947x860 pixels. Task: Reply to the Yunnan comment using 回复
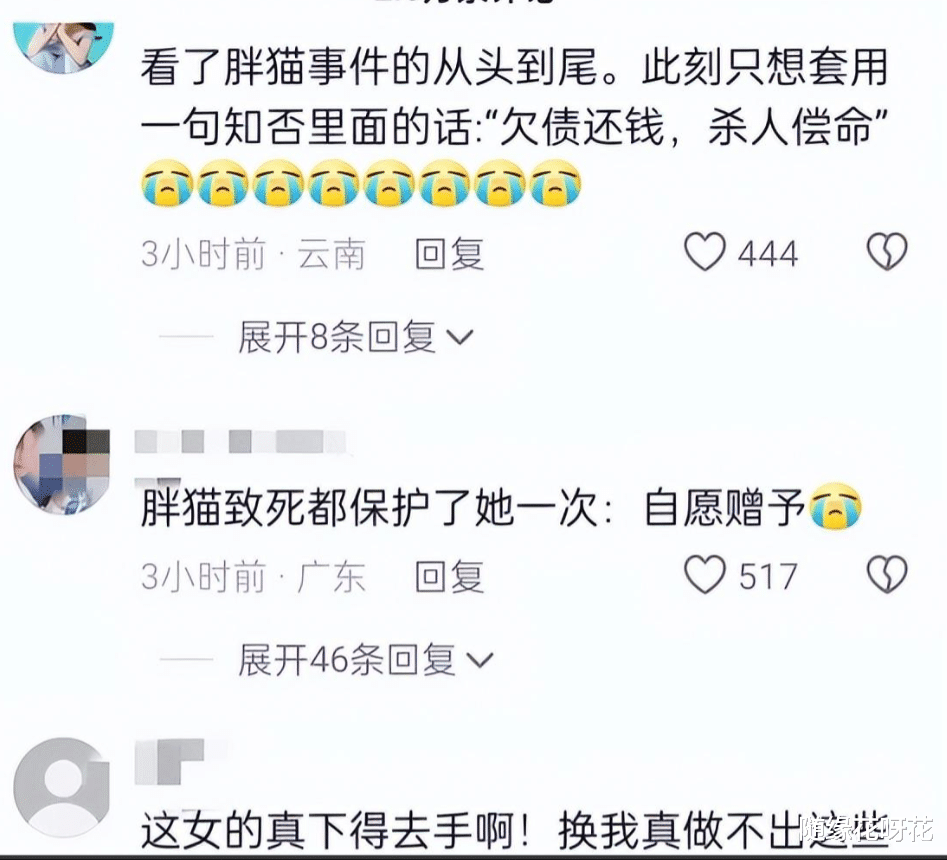tap(449, 254)
